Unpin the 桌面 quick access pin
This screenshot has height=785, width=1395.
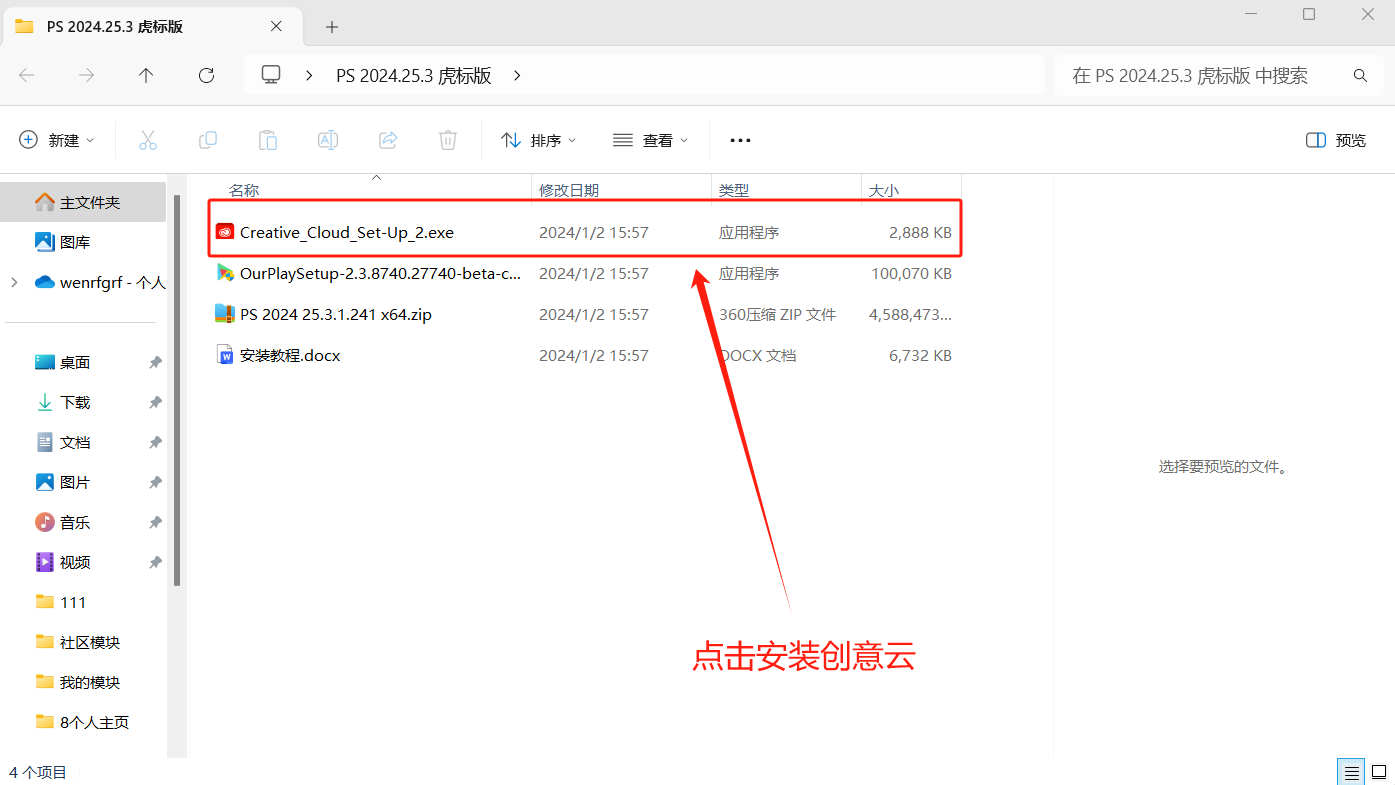pos(155,362)
